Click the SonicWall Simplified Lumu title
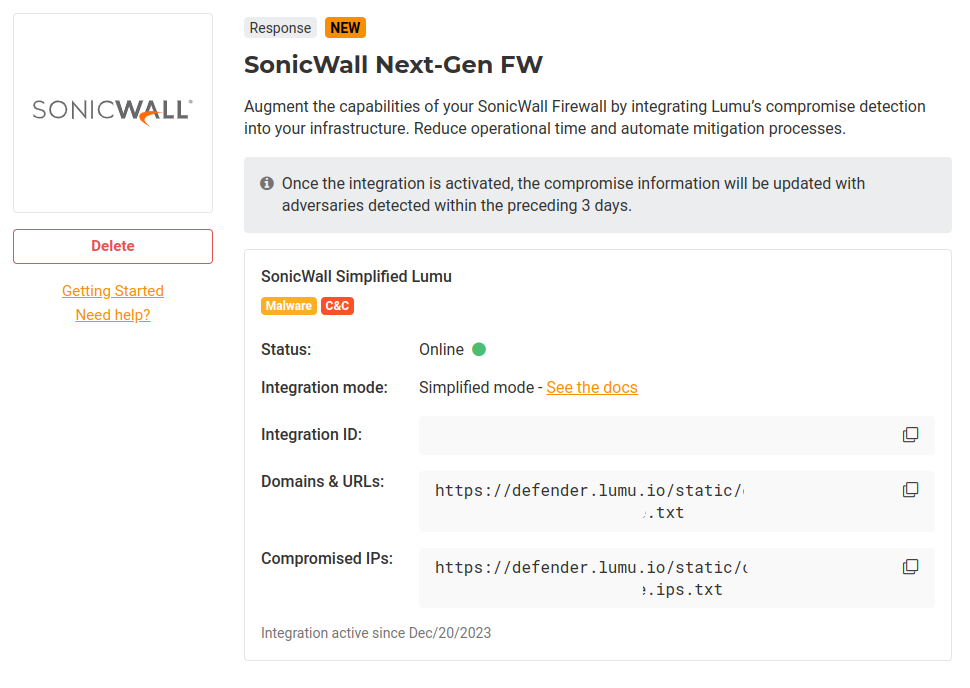The width and height of the screenshot is (970, 688). (x=356, y=277)
